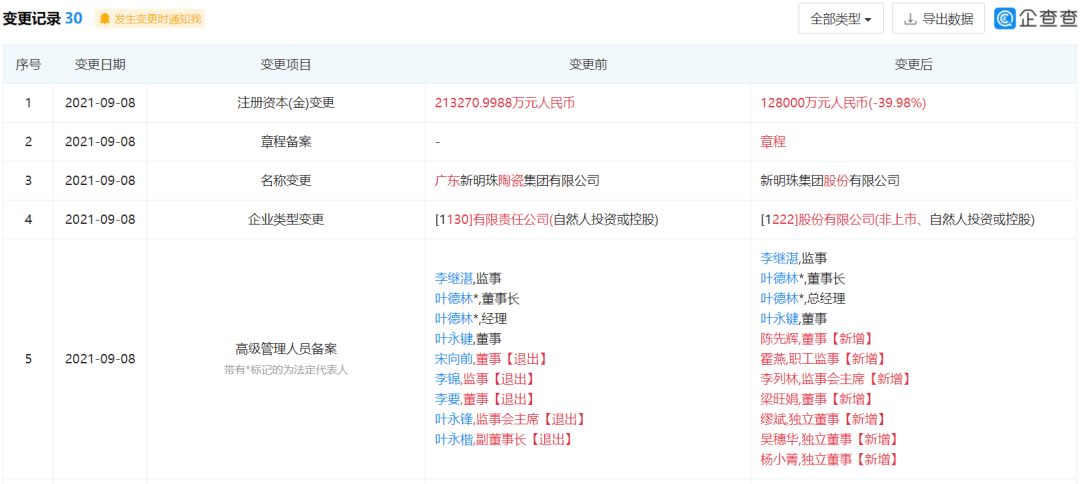Click the 导出数据 export button
Screen dimensions: 1080x484
click(938, 19)
